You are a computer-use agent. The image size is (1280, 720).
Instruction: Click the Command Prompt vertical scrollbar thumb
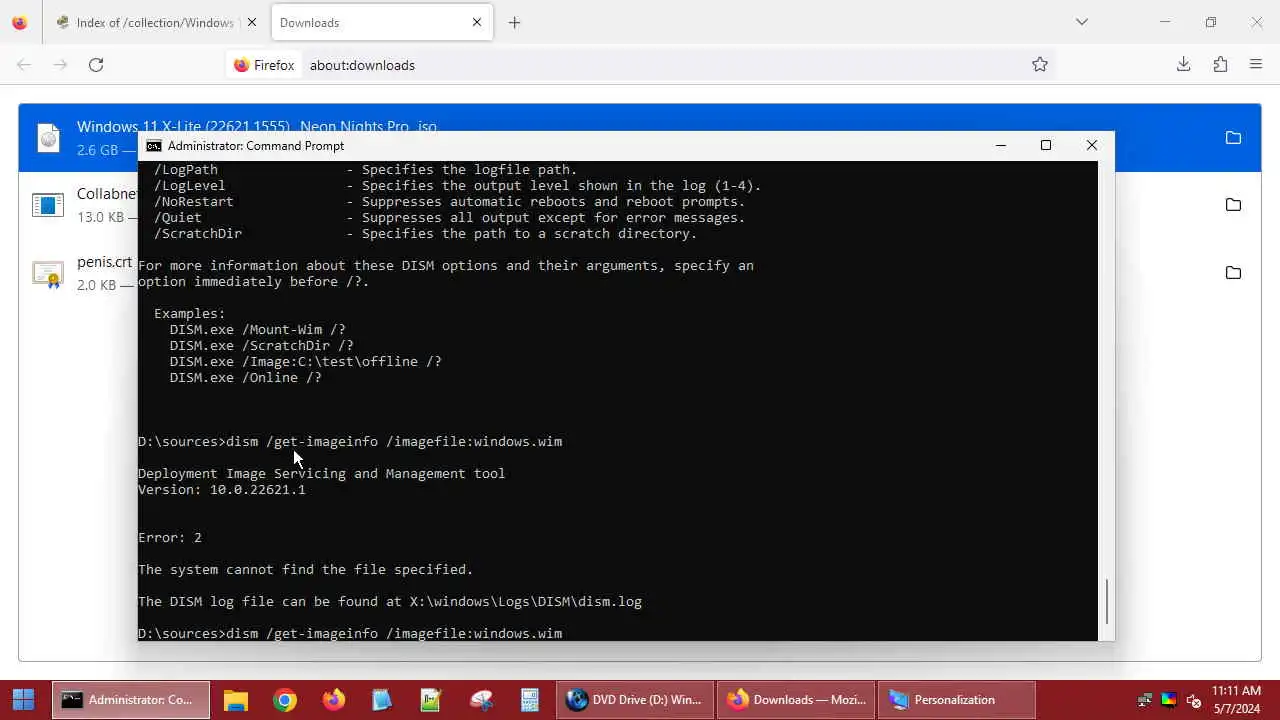coord(1106,602)
